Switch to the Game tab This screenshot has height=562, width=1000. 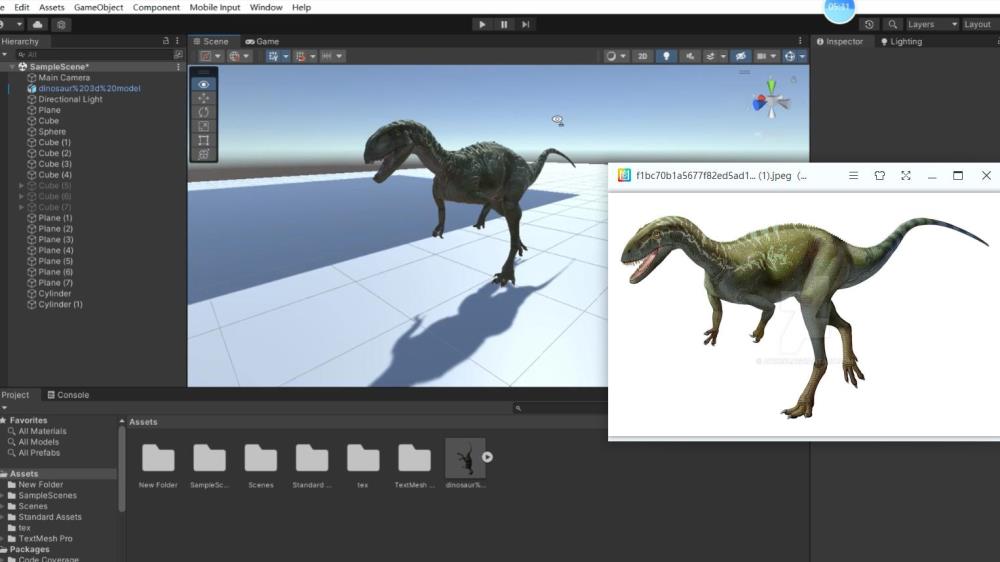262,42
